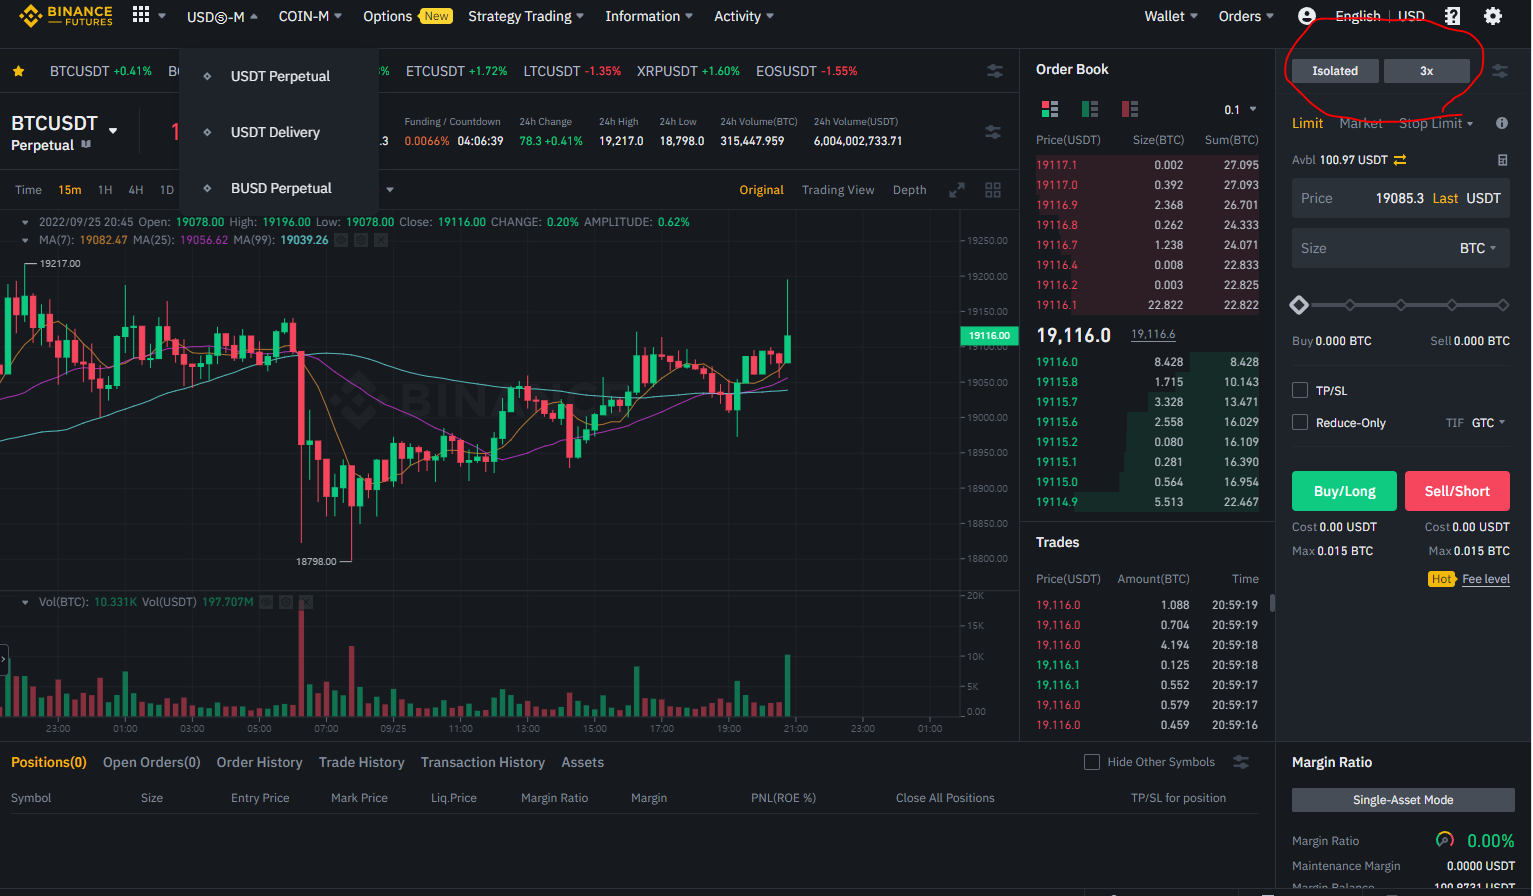Image resolution: width=1533 pixels, height=896 pixels.
Task: Show asks-only red order book view
Action: 1130,109
